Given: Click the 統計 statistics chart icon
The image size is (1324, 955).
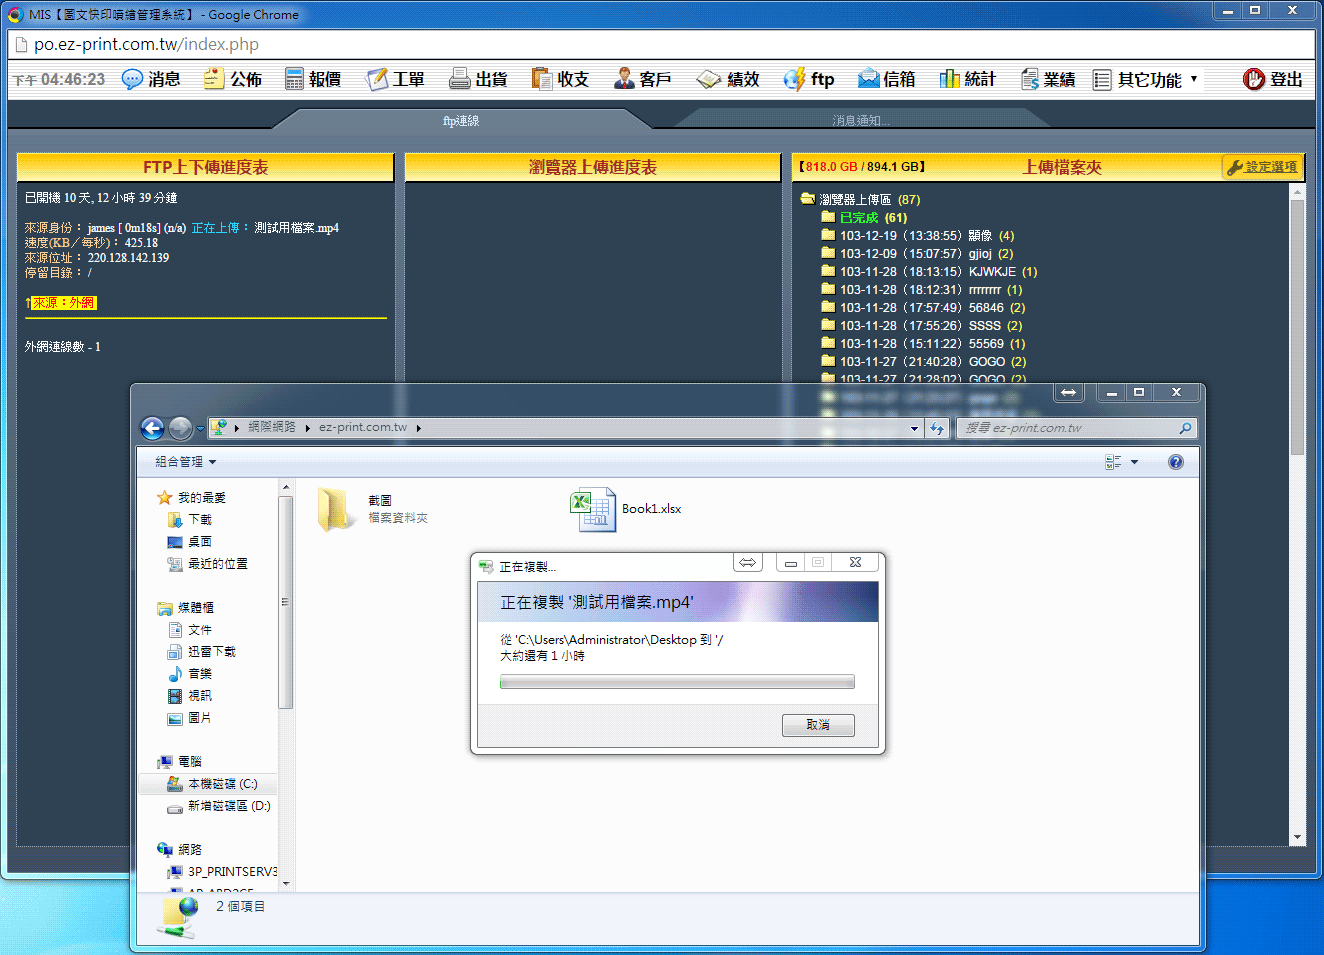Looking at the screenshot, I should pos(949,79).
